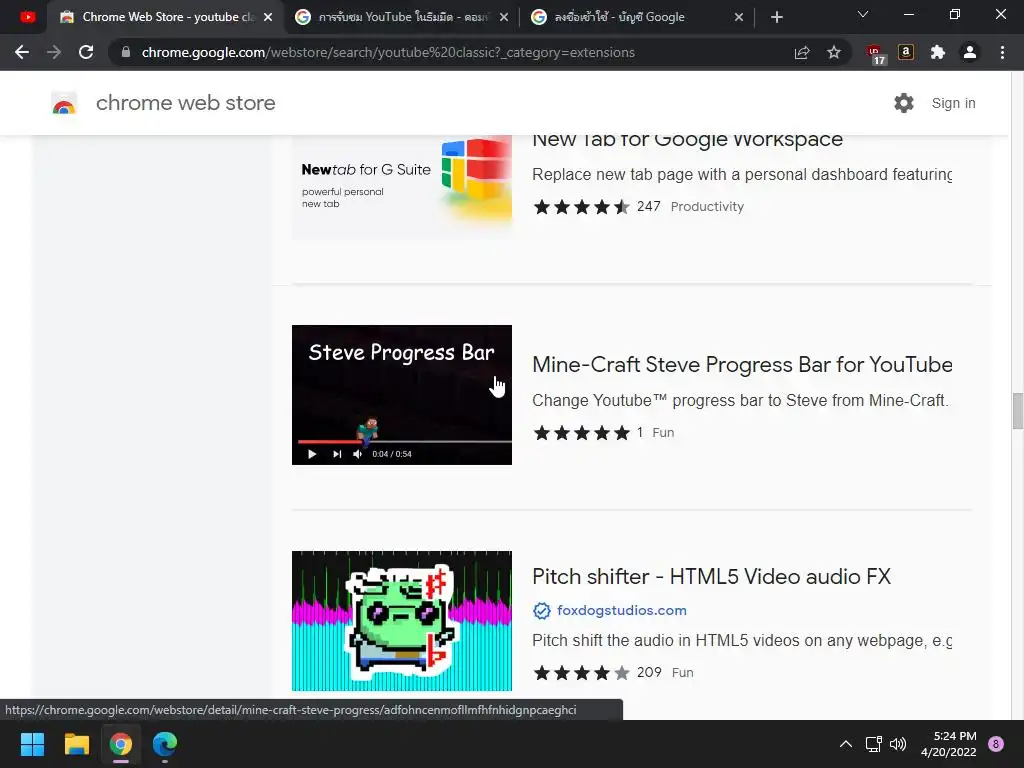
Task: Open the Amazon extension icon
Action: (906, 52)
